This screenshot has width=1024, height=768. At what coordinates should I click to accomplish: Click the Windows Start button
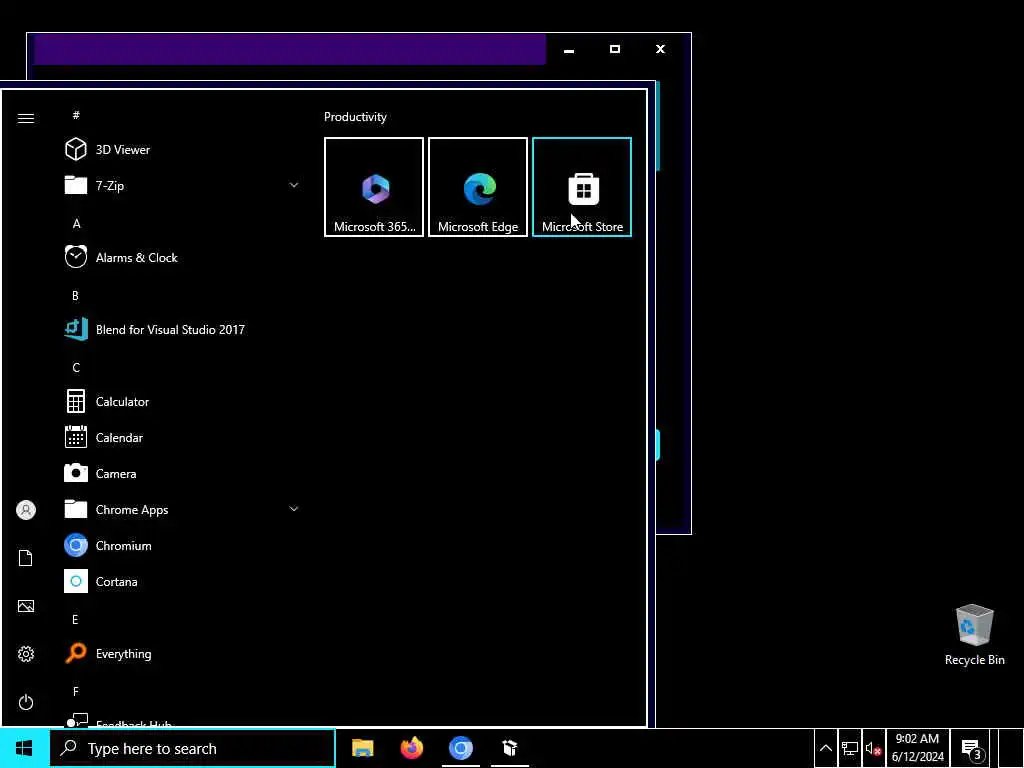(24, 748)
